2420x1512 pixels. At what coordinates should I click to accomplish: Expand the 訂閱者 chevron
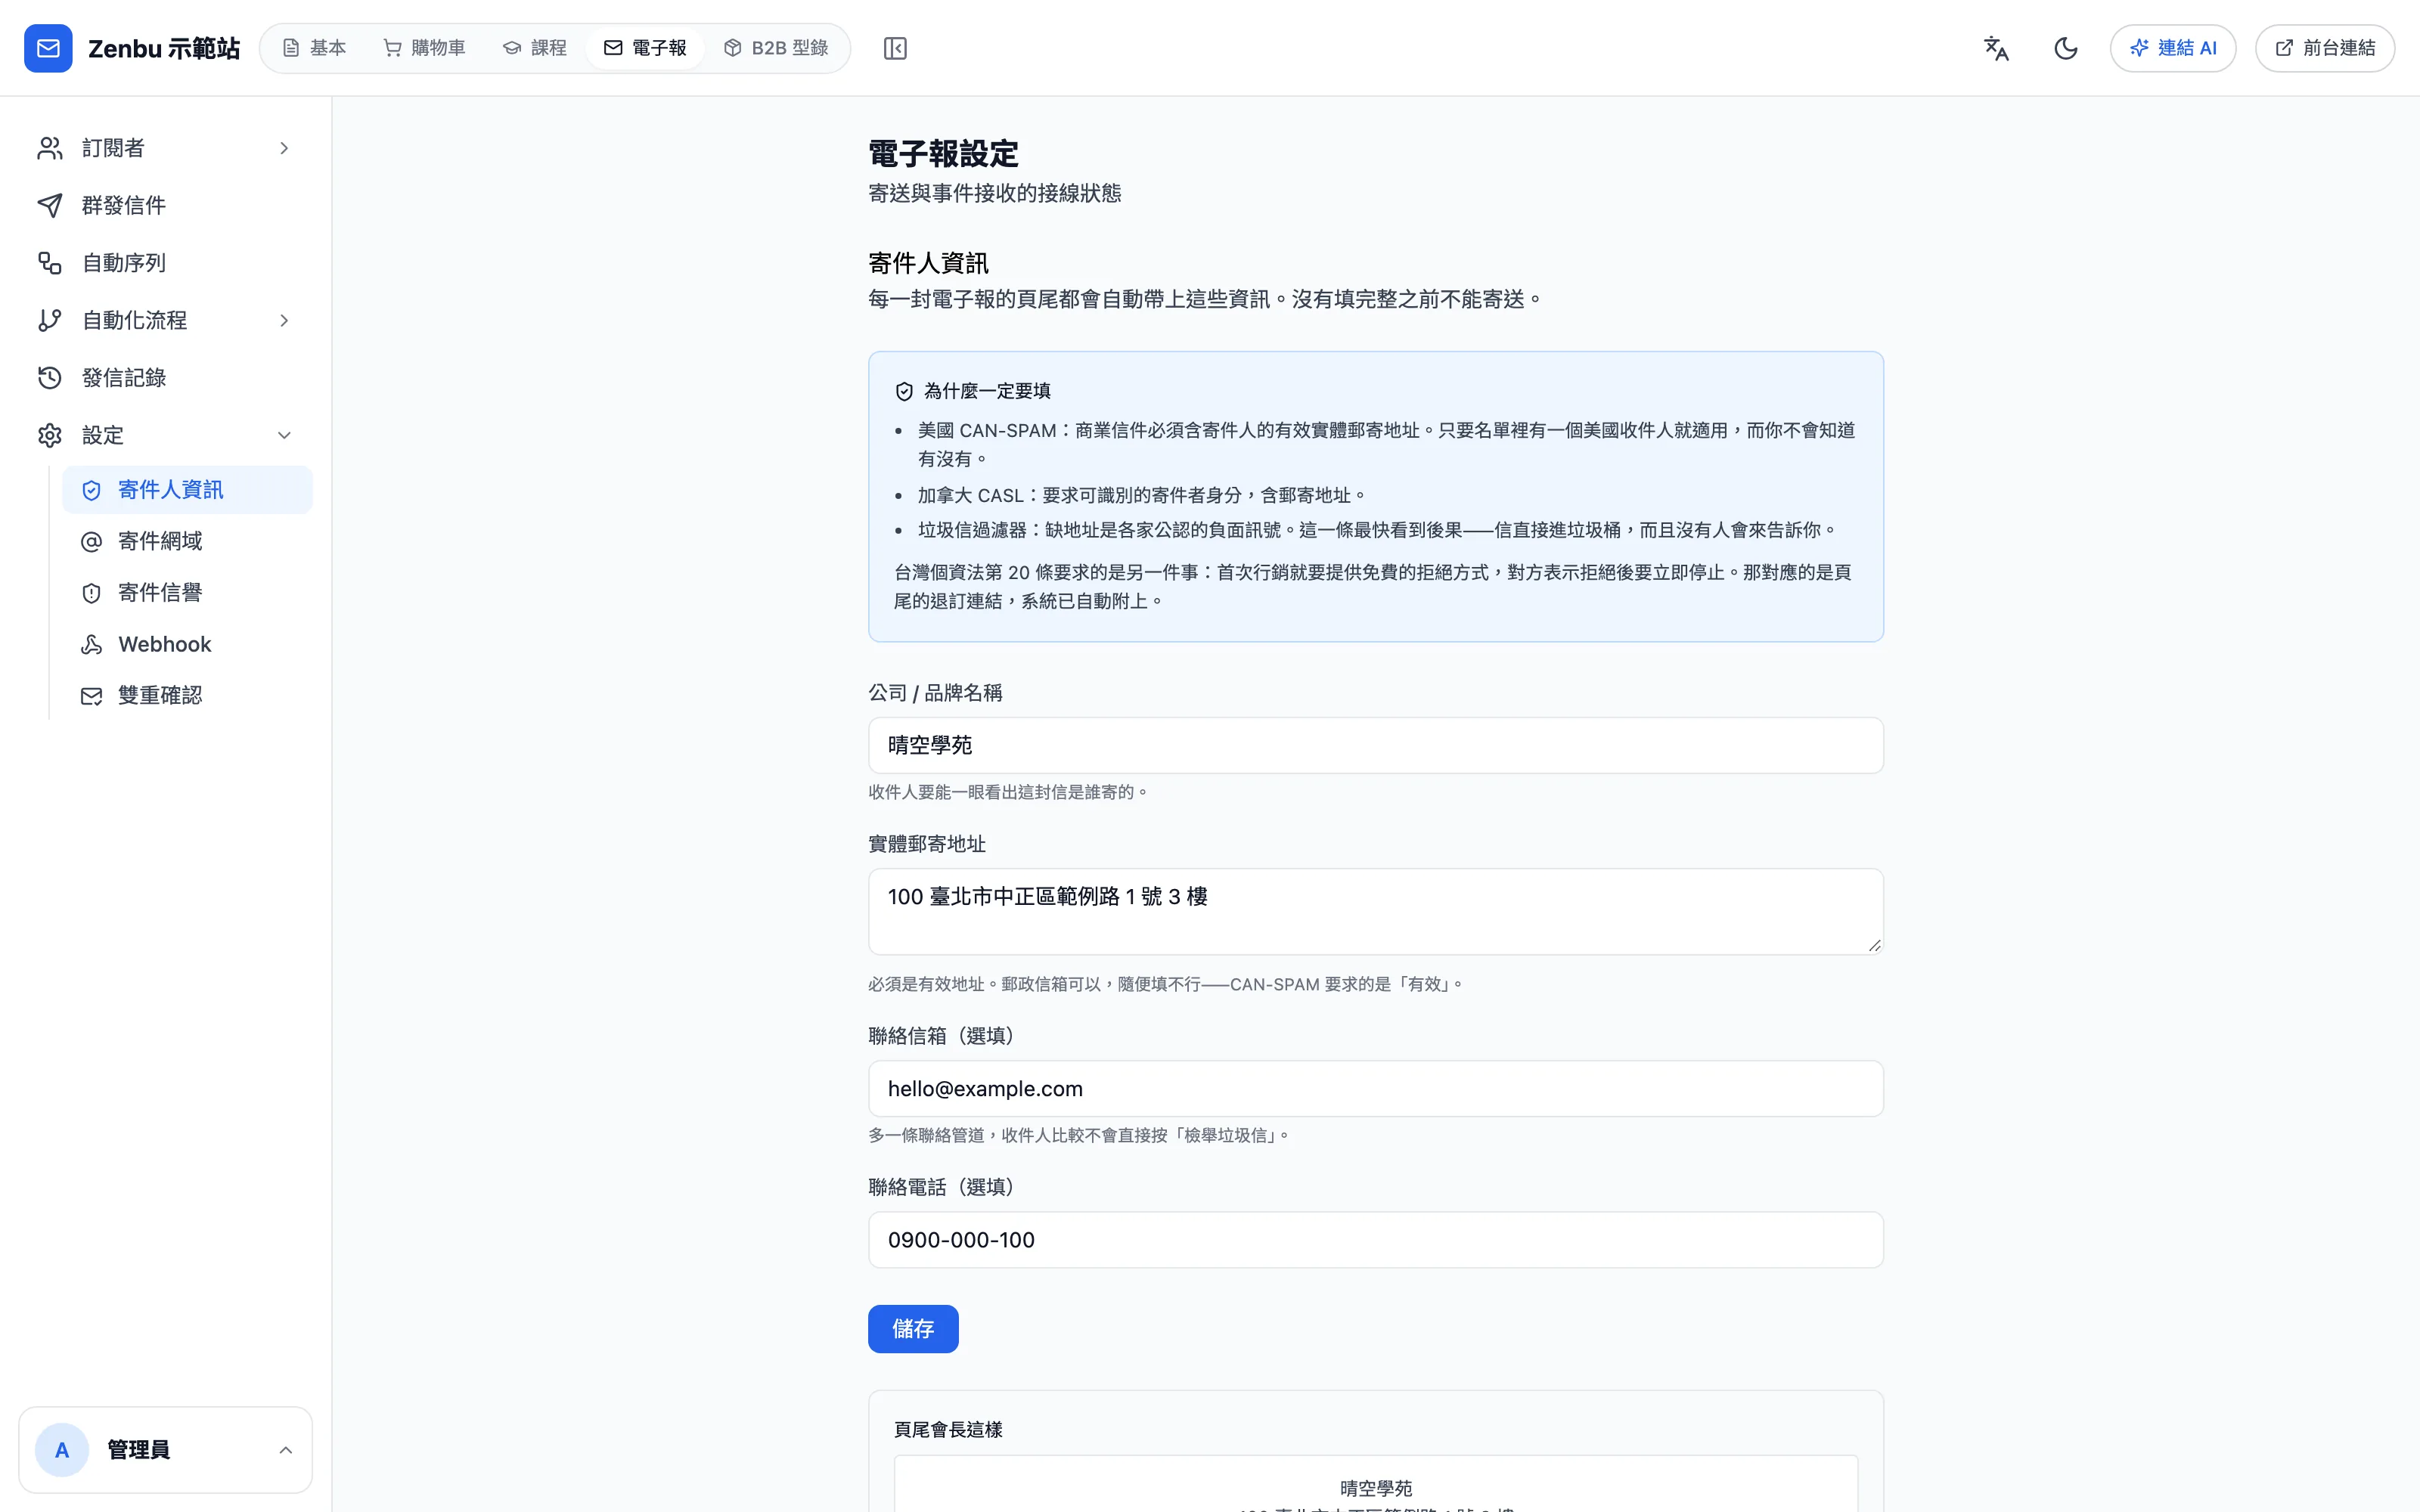tap(284, 148)
